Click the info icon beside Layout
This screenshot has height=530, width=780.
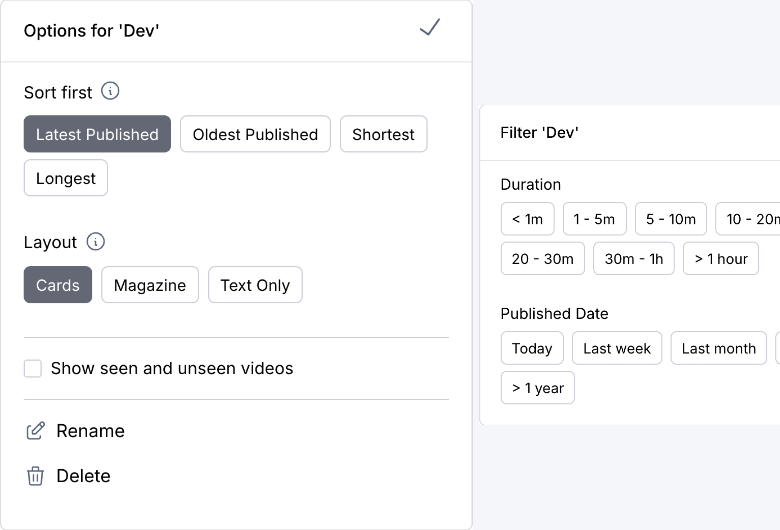point(96,241)
